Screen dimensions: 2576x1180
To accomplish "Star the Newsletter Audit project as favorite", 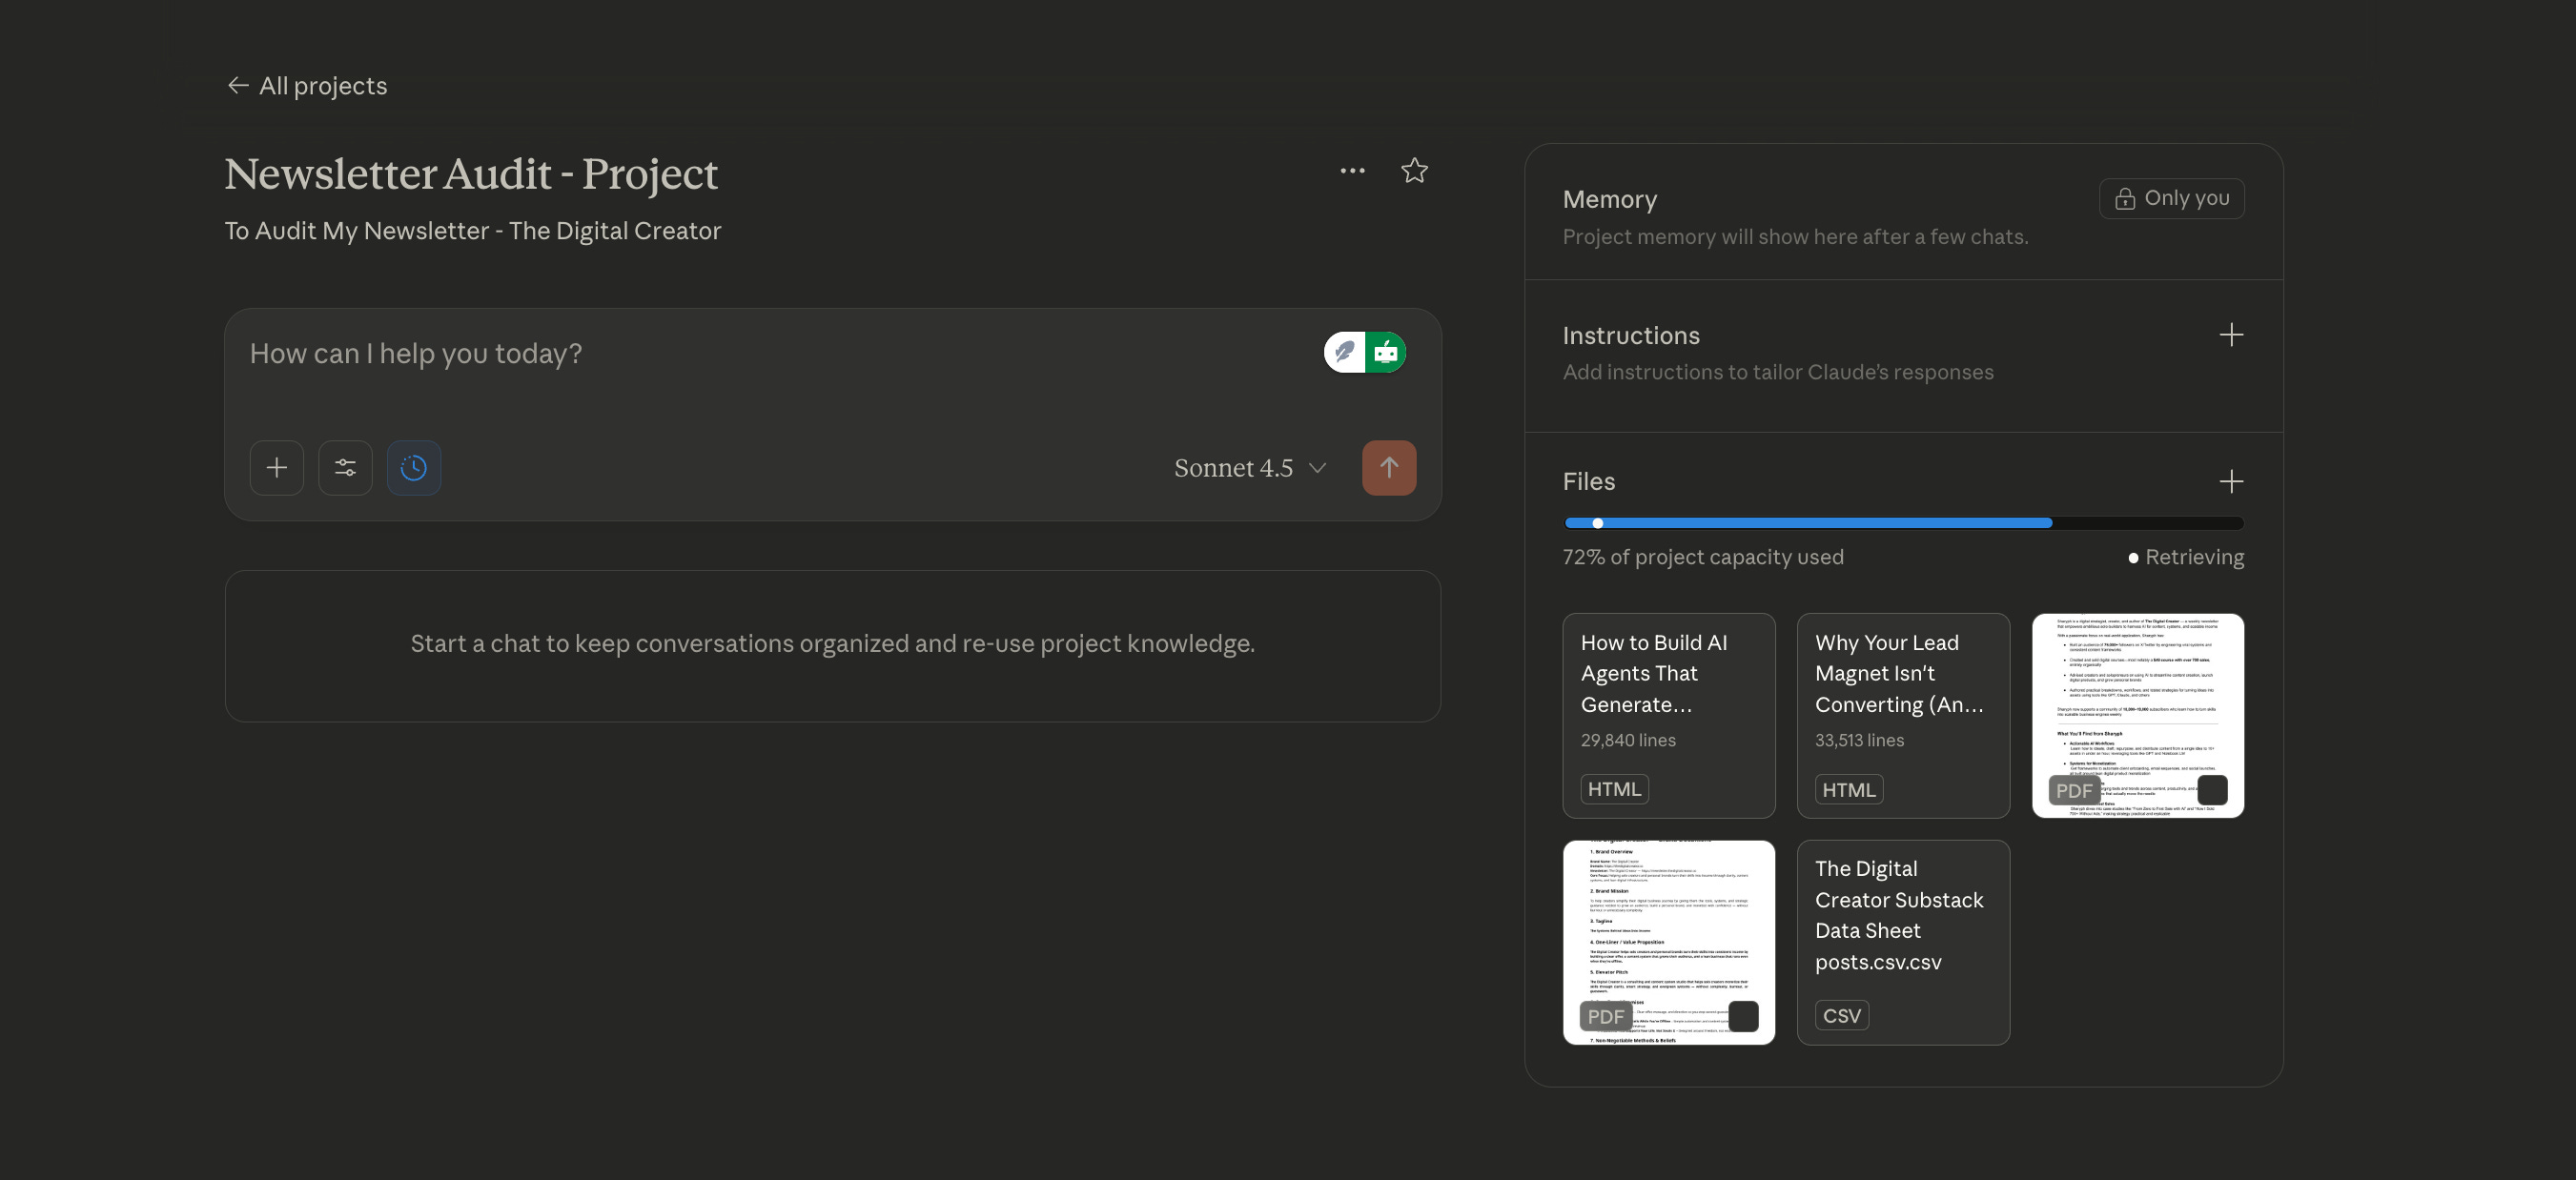I will coord(1414,171).
